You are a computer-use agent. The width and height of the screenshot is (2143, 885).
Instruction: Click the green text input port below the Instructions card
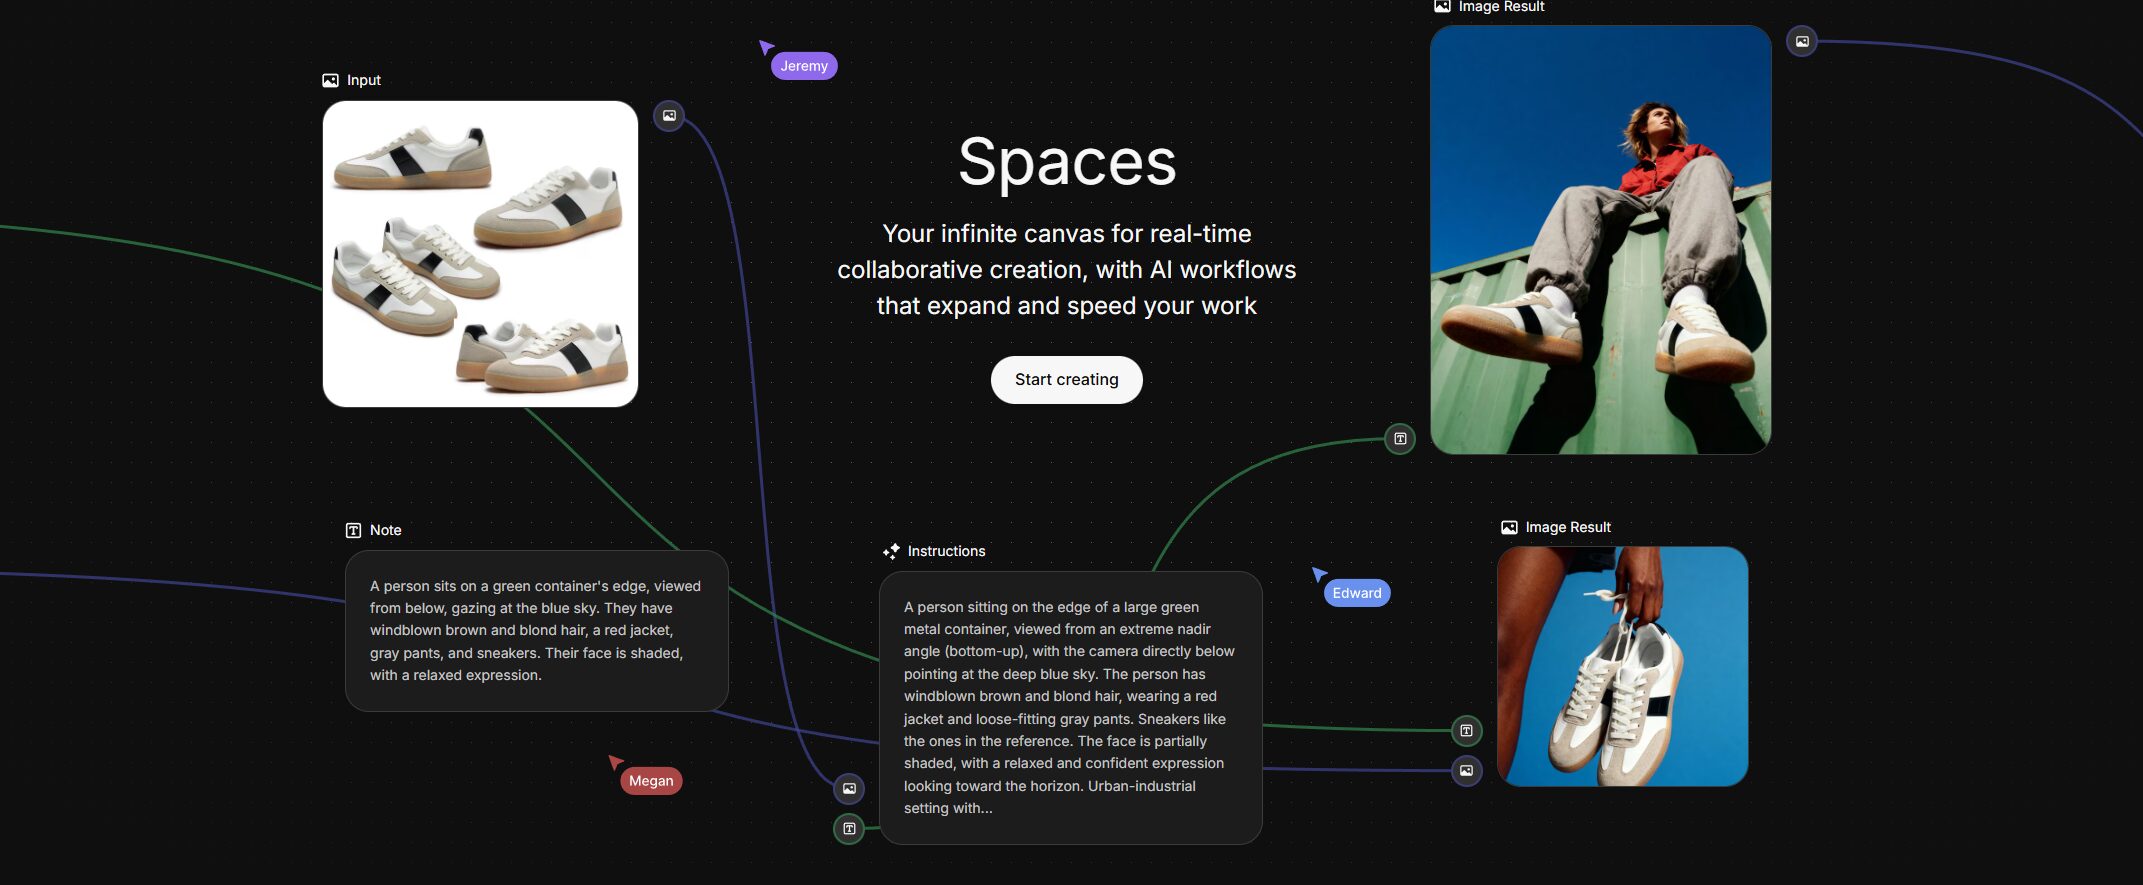[x=849, y=829]
